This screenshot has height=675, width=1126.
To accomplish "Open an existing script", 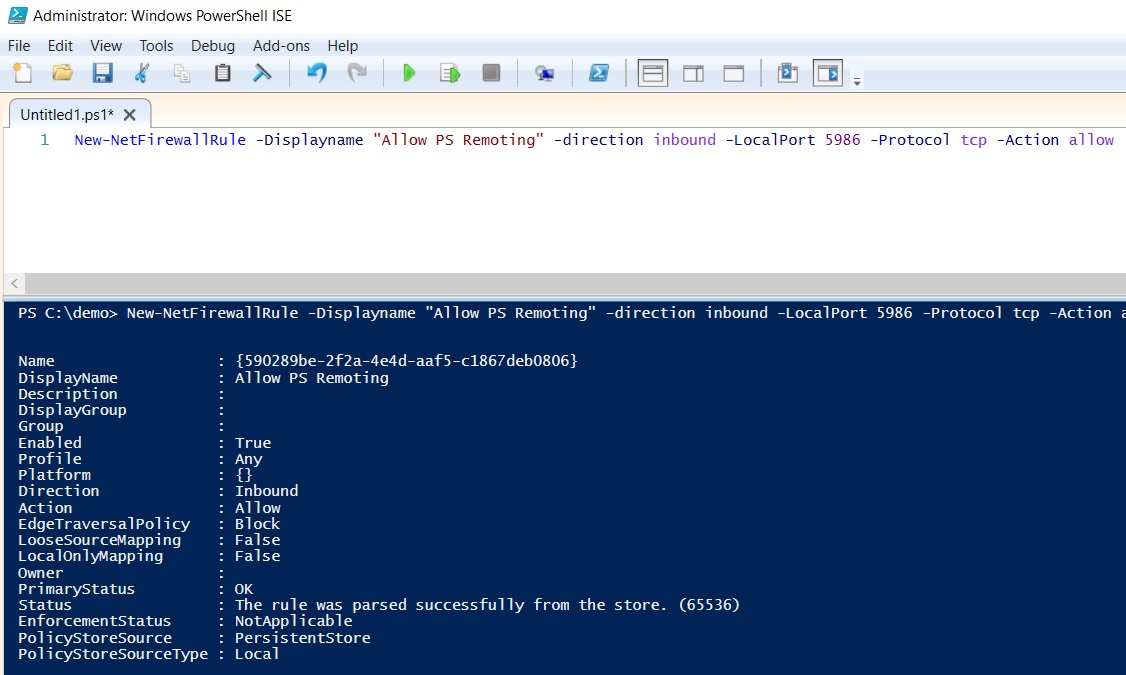I will 62,72.
